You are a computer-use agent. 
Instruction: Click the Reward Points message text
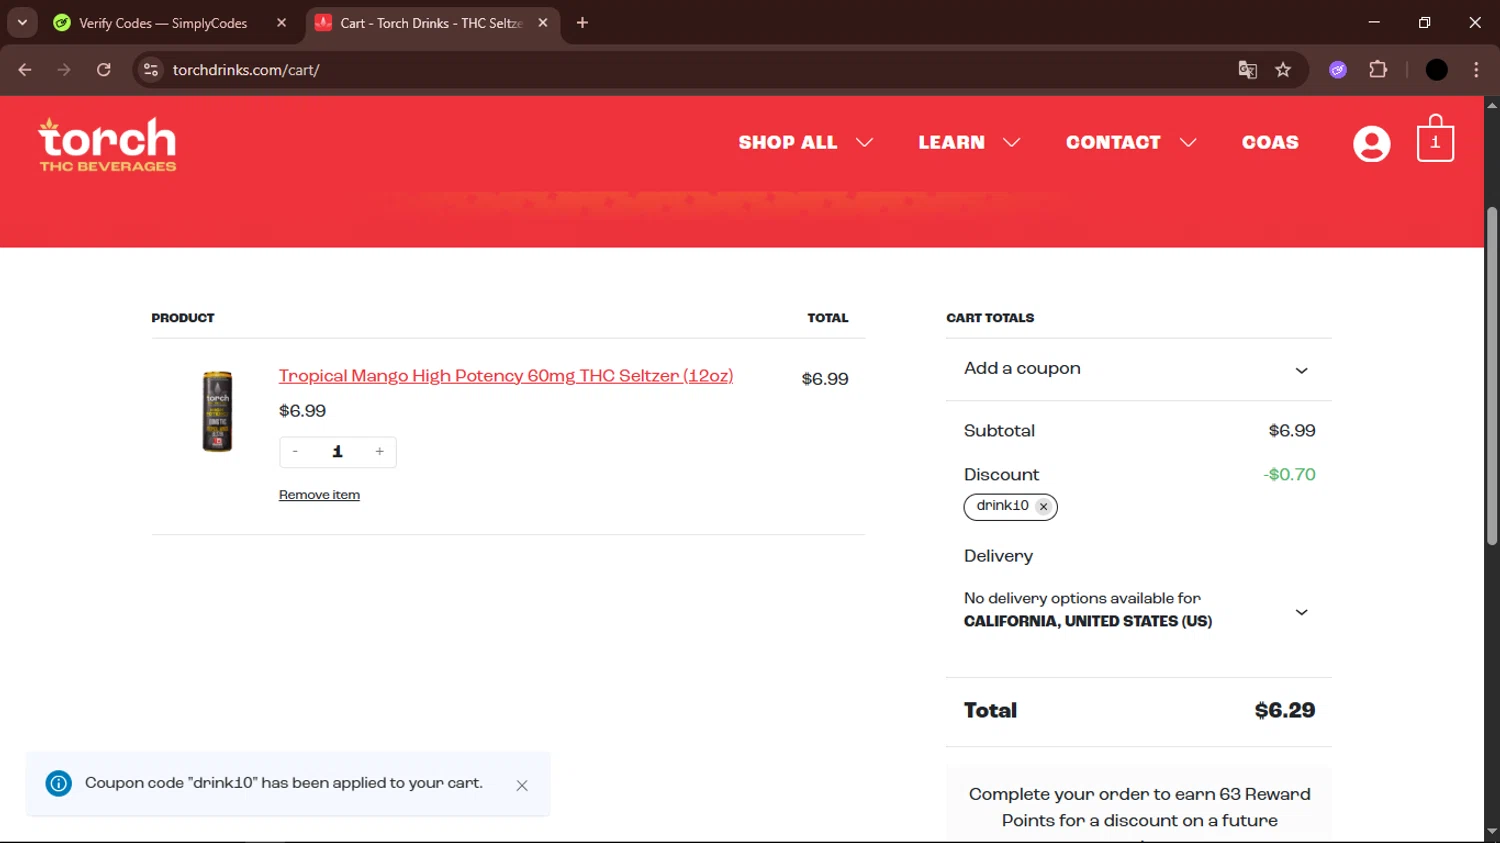coord(1139,808)
